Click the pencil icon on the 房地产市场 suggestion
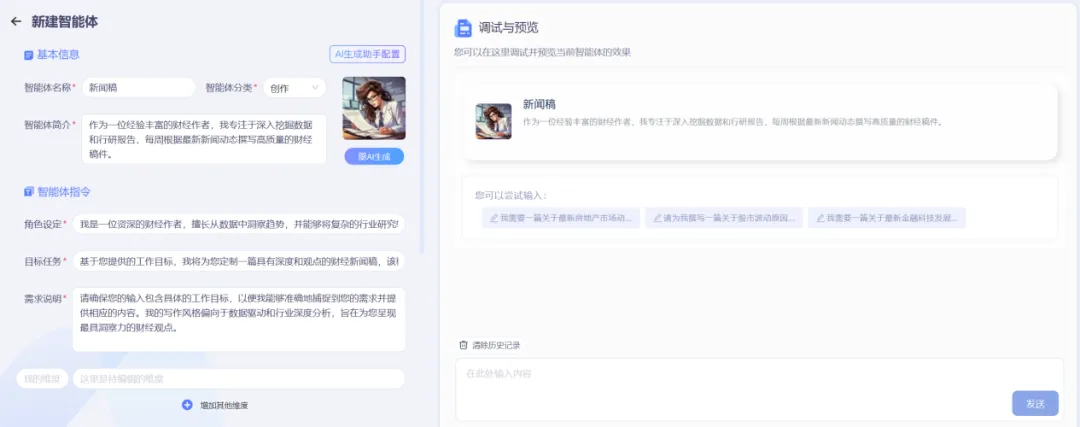The width and height of the screenshot is (1080, 427). pos(492,218)
